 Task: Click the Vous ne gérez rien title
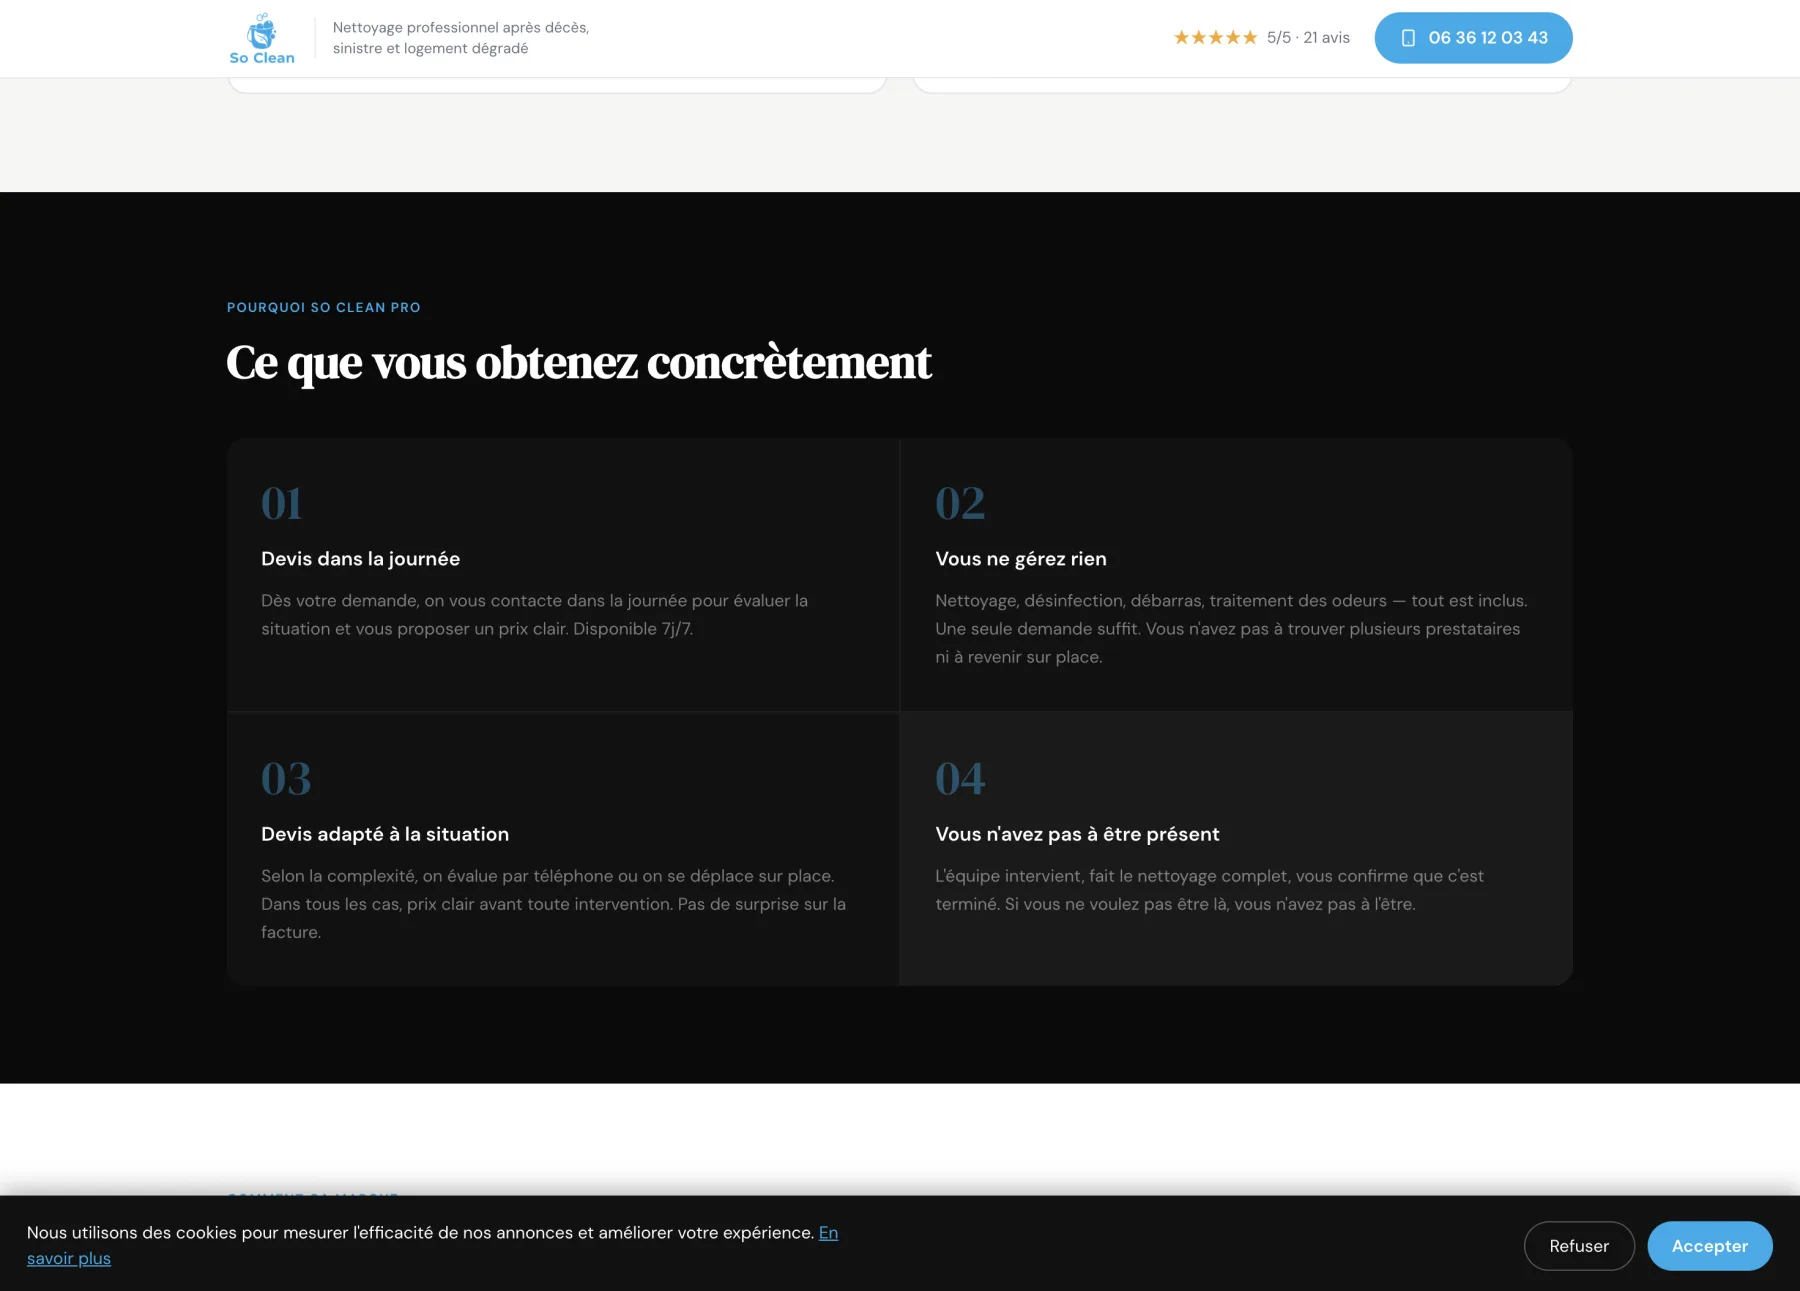pyautogui.click(x=1021, y=559)
